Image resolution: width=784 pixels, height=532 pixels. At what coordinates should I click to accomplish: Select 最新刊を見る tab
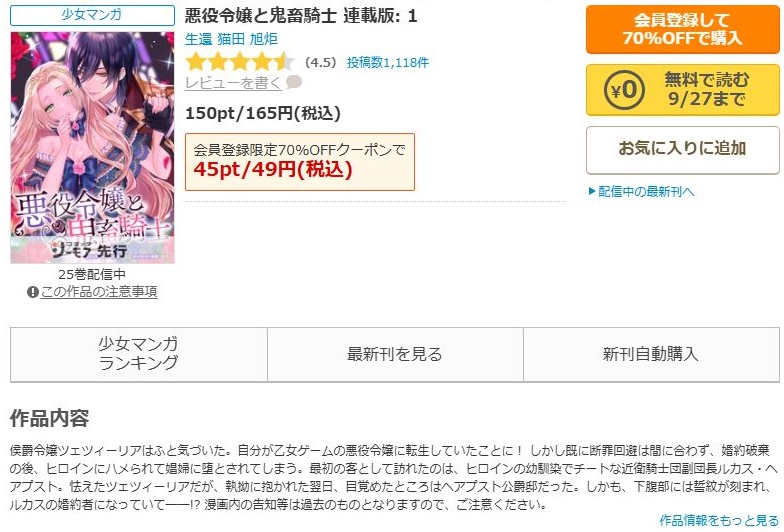tap(395, 354)
